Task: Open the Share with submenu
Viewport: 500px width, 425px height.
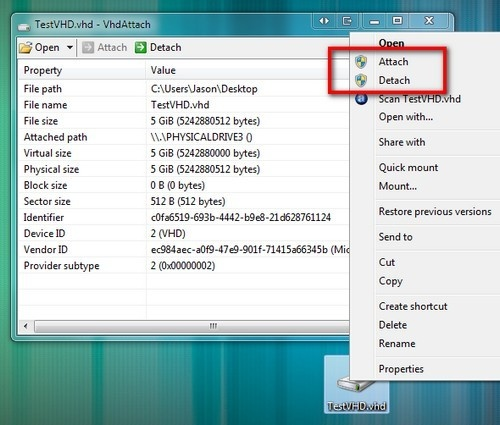Action: [402, 142]
